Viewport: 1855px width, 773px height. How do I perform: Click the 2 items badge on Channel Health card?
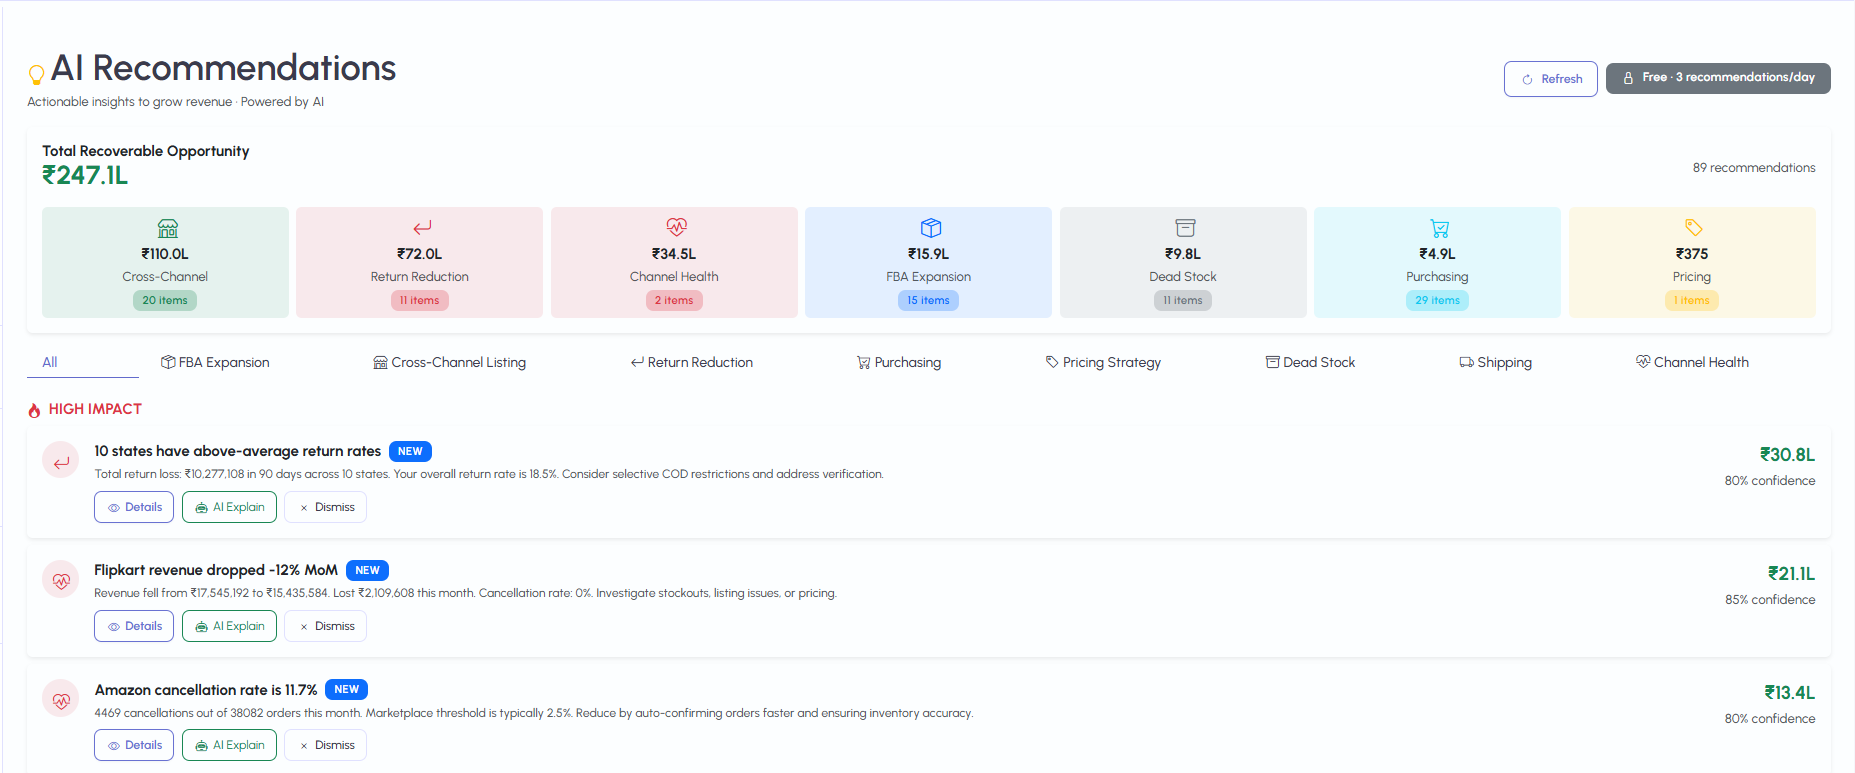coord(674,300)
